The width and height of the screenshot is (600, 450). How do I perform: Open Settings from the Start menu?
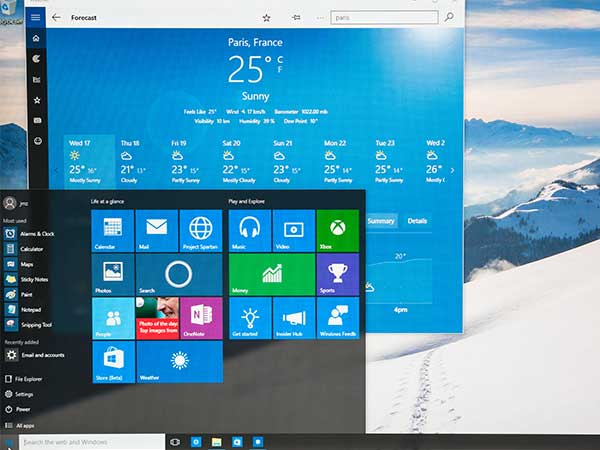[x=24, y=394]
